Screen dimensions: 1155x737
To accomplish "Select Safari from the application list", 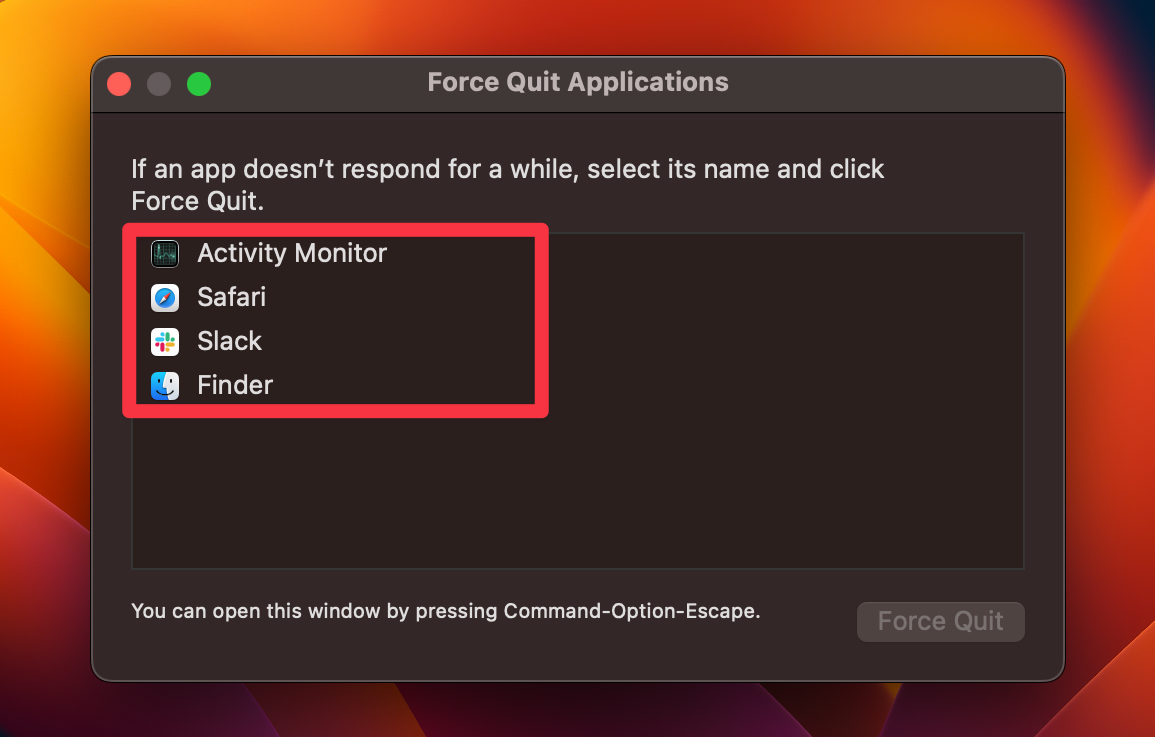I will [231, 297].
